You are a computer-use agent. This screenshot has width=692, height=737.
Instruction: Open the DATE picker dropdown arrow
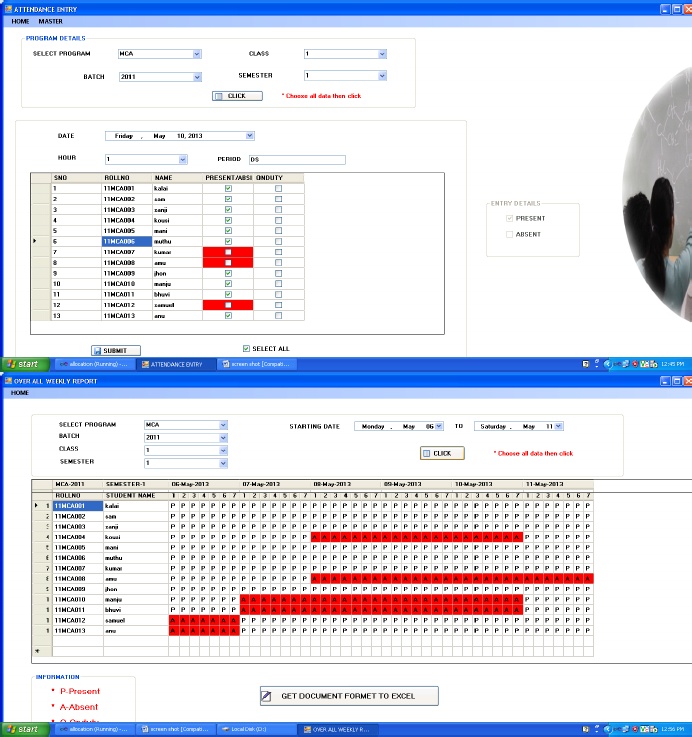point(250,136)
